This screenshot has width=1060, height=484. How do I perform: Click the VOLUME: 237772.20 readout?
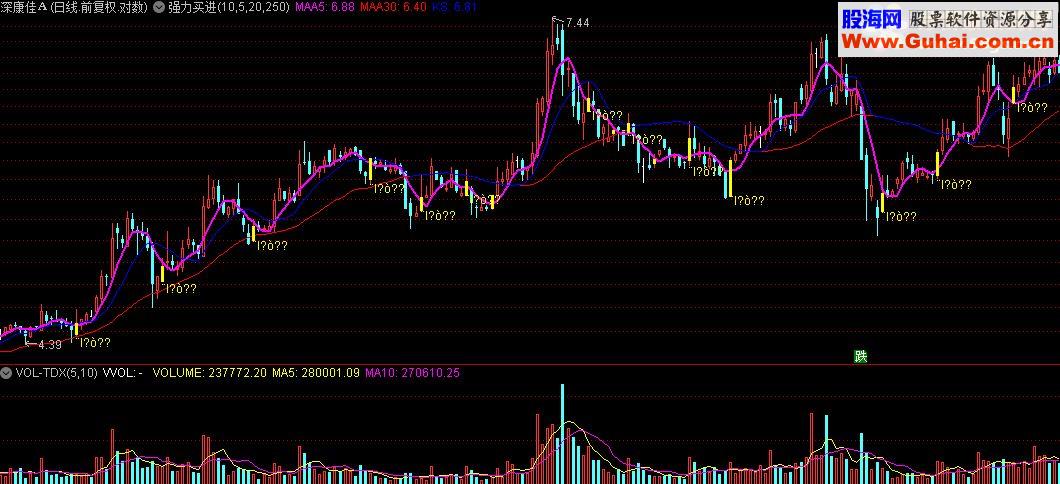click(x=210, y=372)
